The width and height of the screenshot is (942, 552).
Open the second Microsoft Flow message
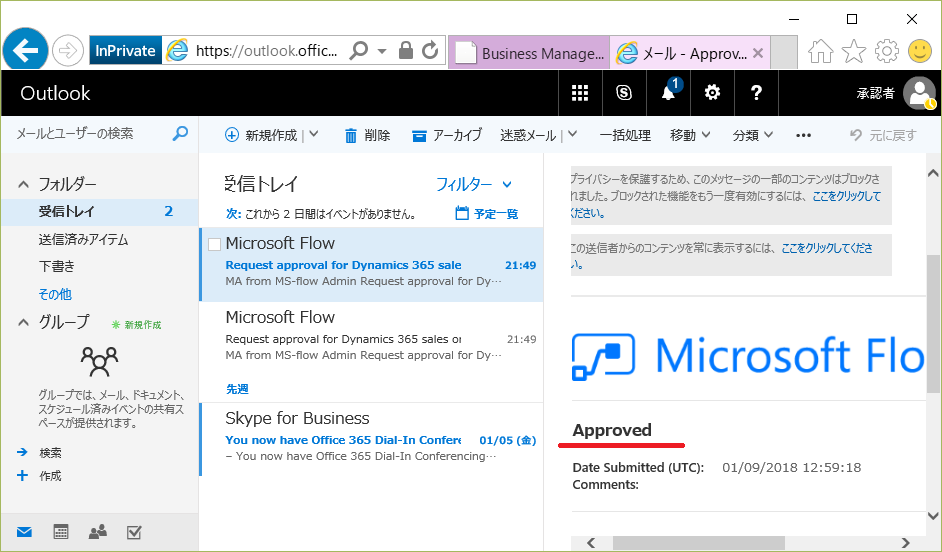372,338
